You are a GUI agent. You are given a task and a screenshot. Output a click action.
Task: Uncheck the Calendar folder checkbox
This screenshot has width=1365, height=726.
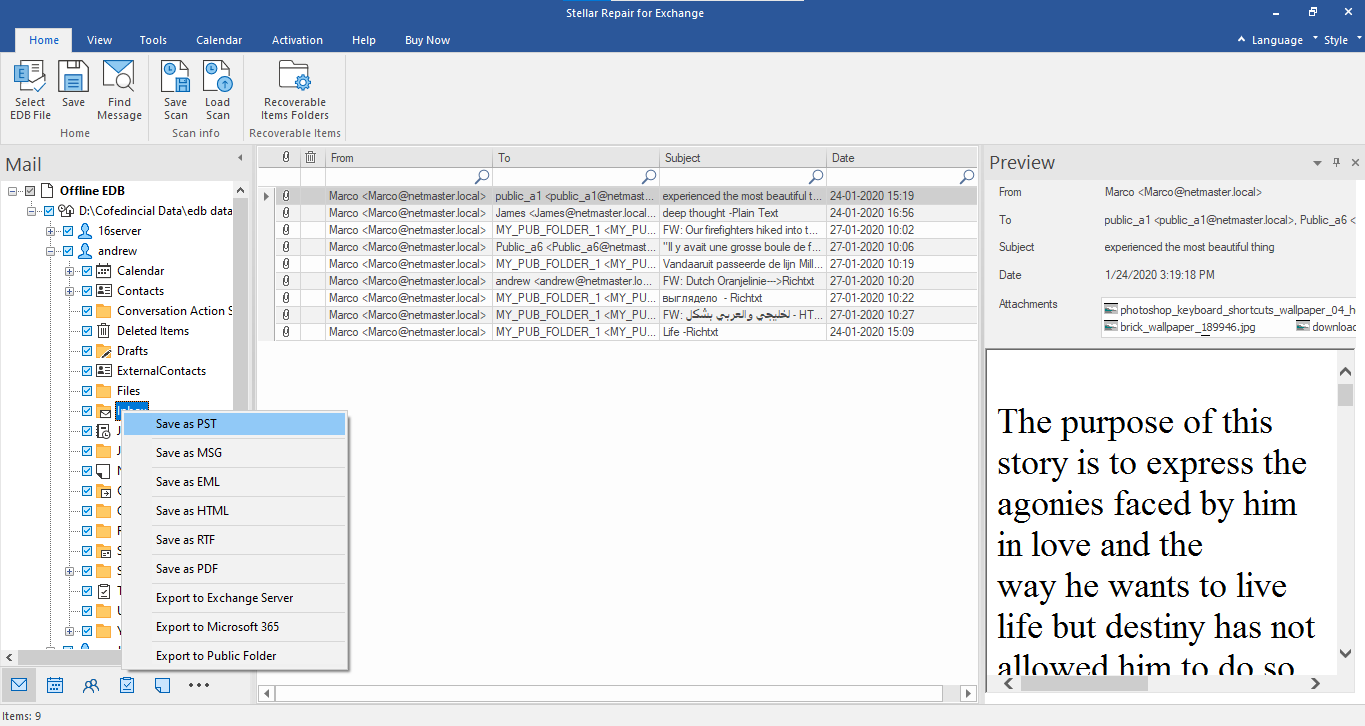pos(86,271)
